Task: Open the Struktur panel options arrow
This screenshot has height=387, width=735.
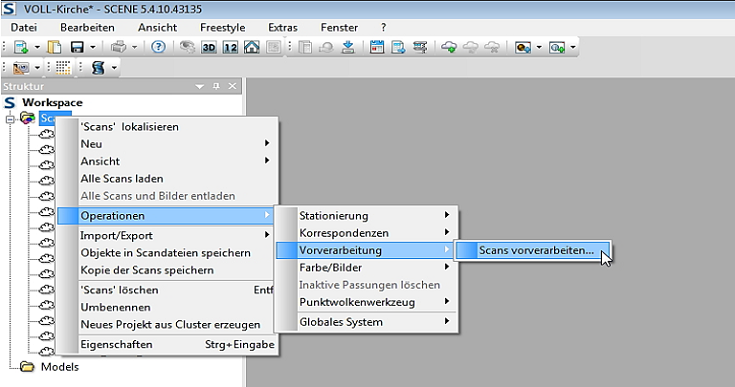Action: click(x=200, y=87)
